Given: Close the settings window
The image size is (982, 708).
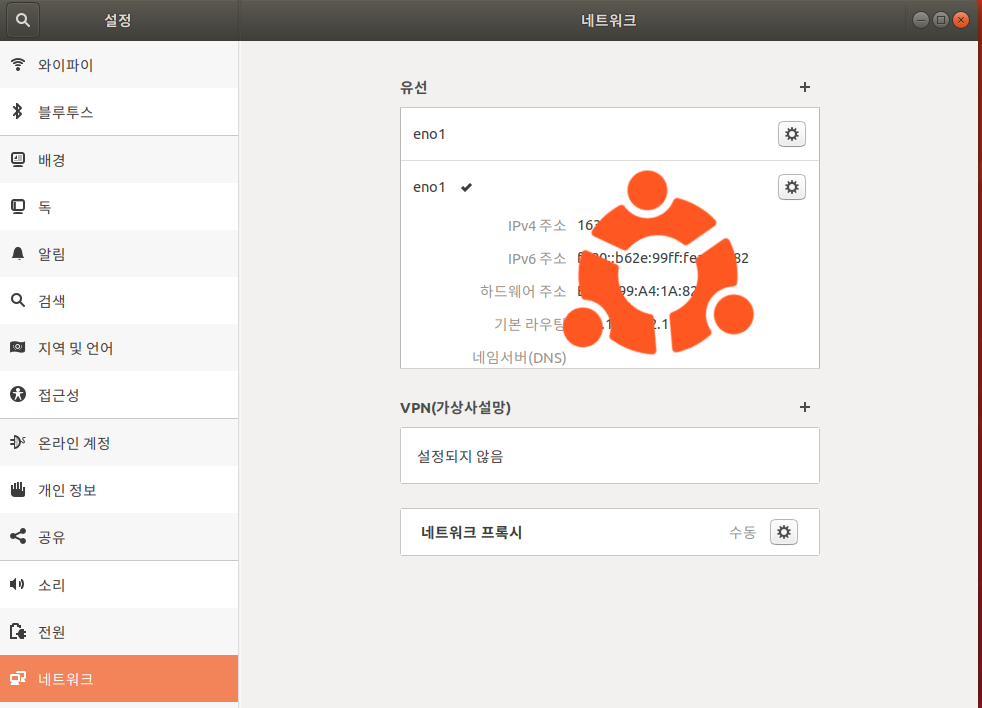Looking at the screenshot, I should [961, 20].
